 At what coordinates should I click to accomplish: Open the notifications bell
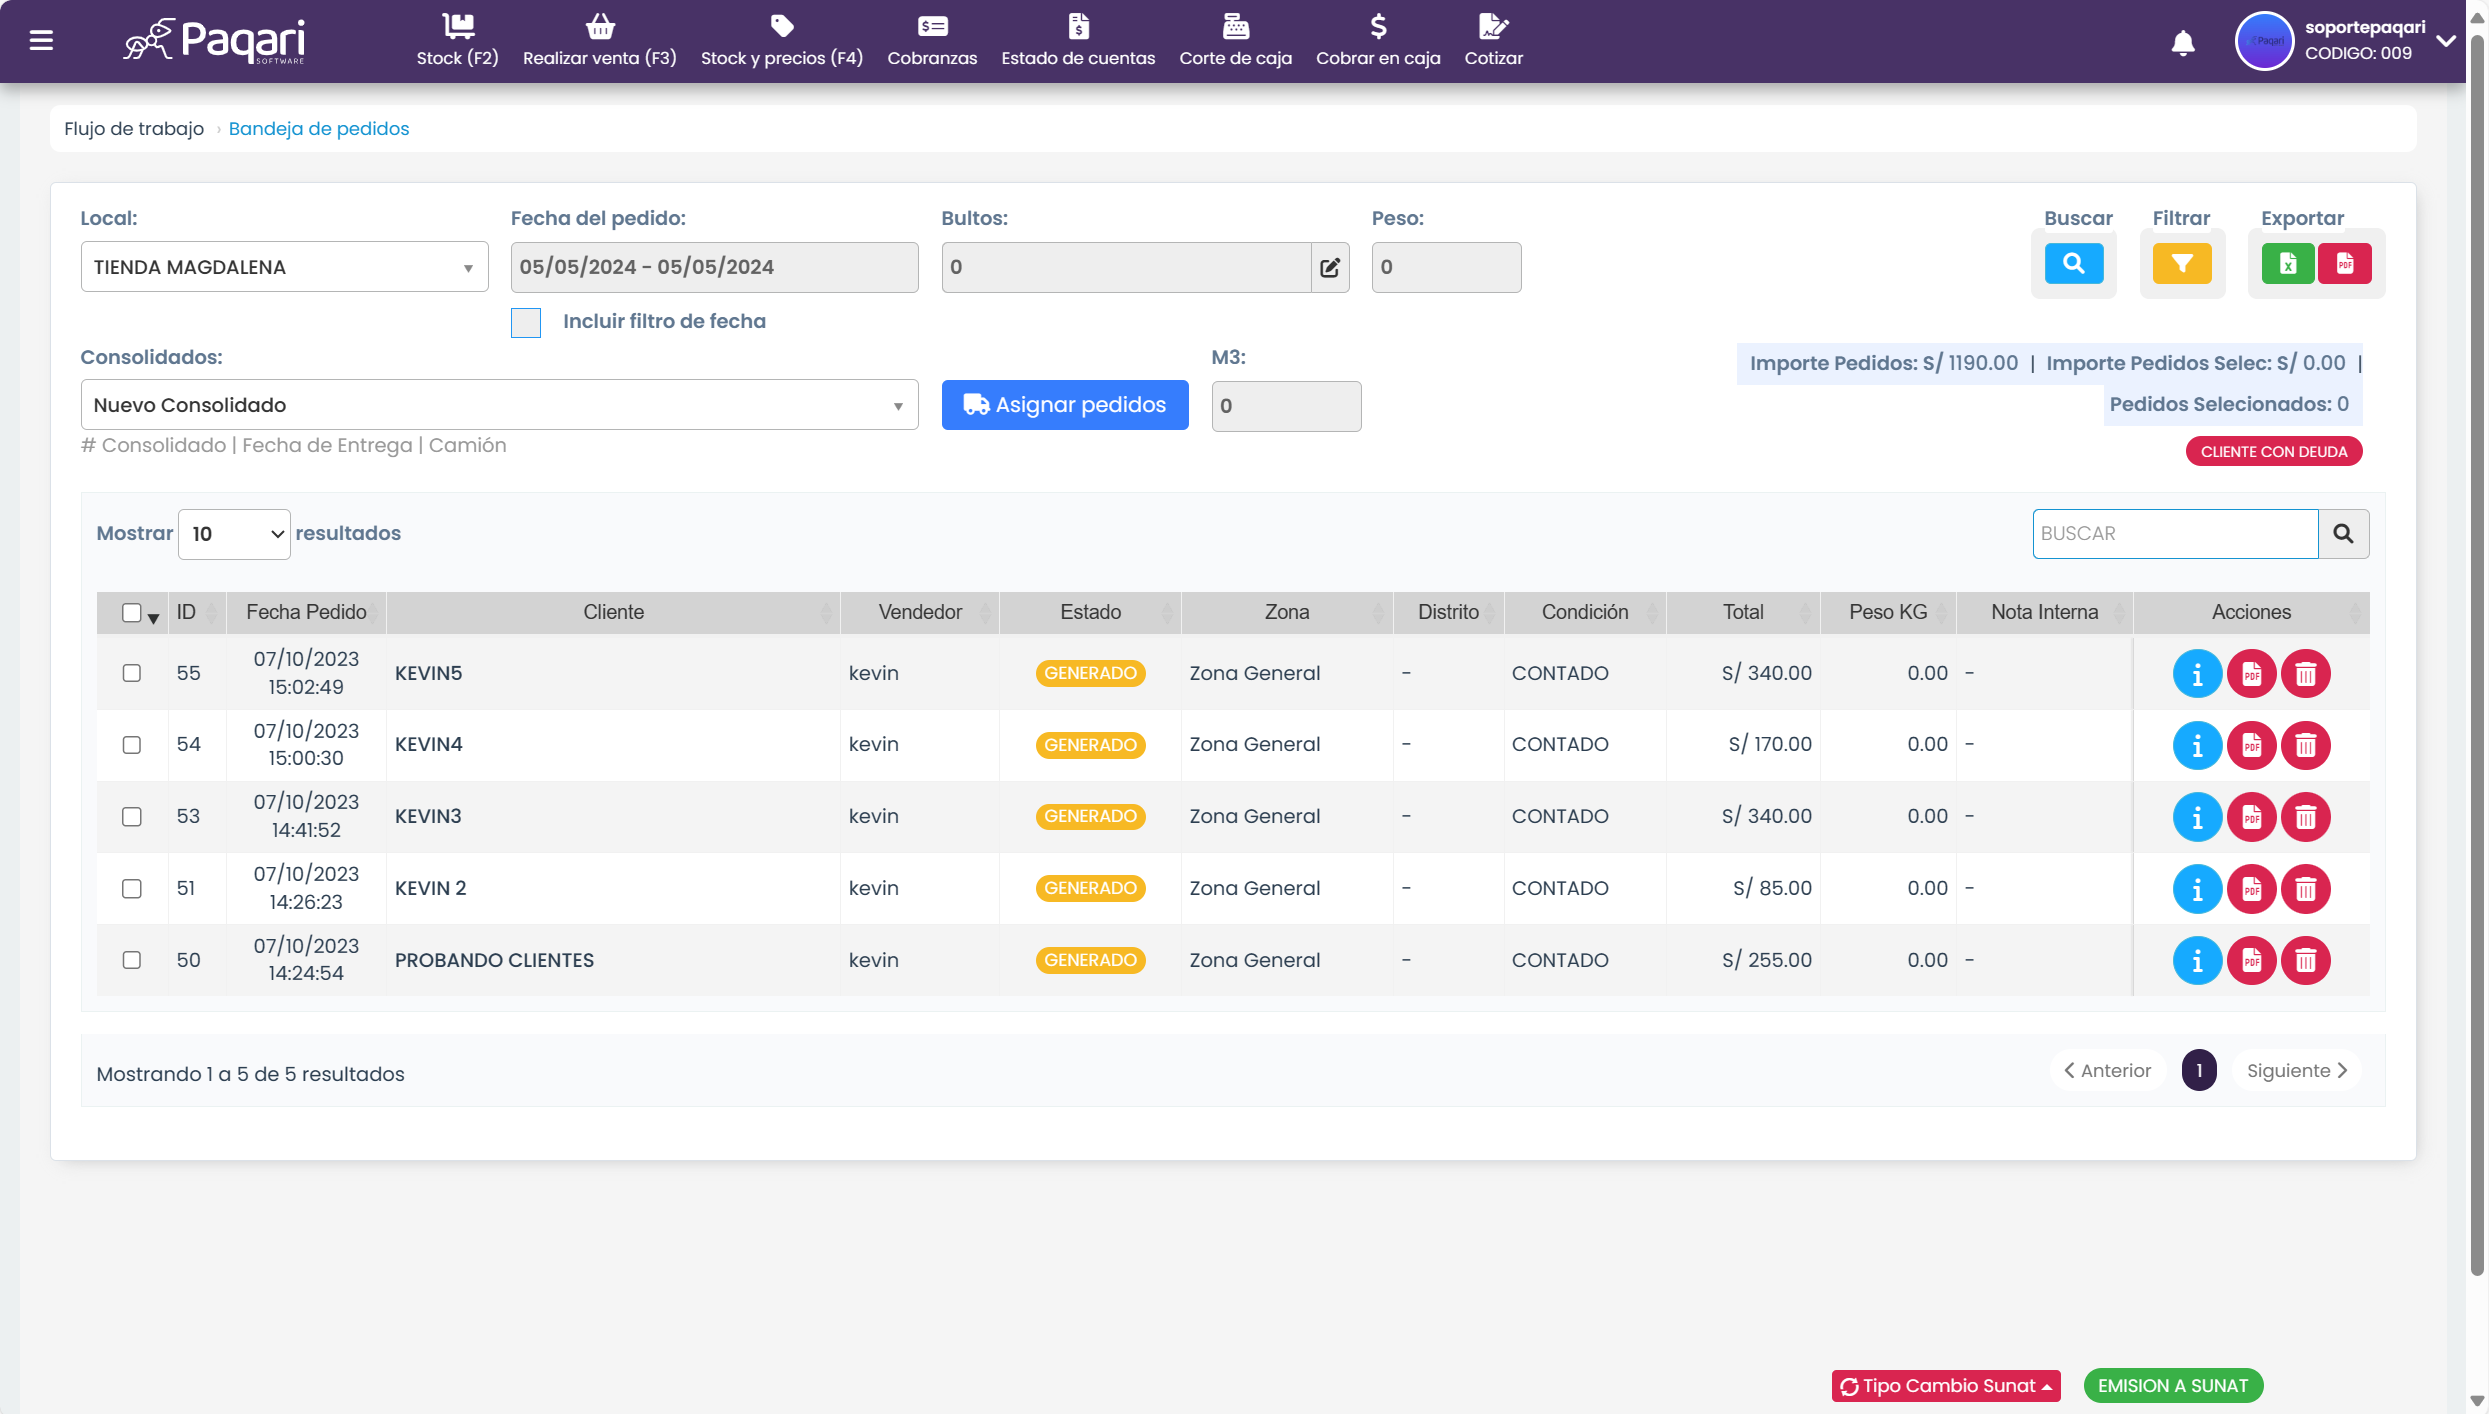click(2183, 43)
